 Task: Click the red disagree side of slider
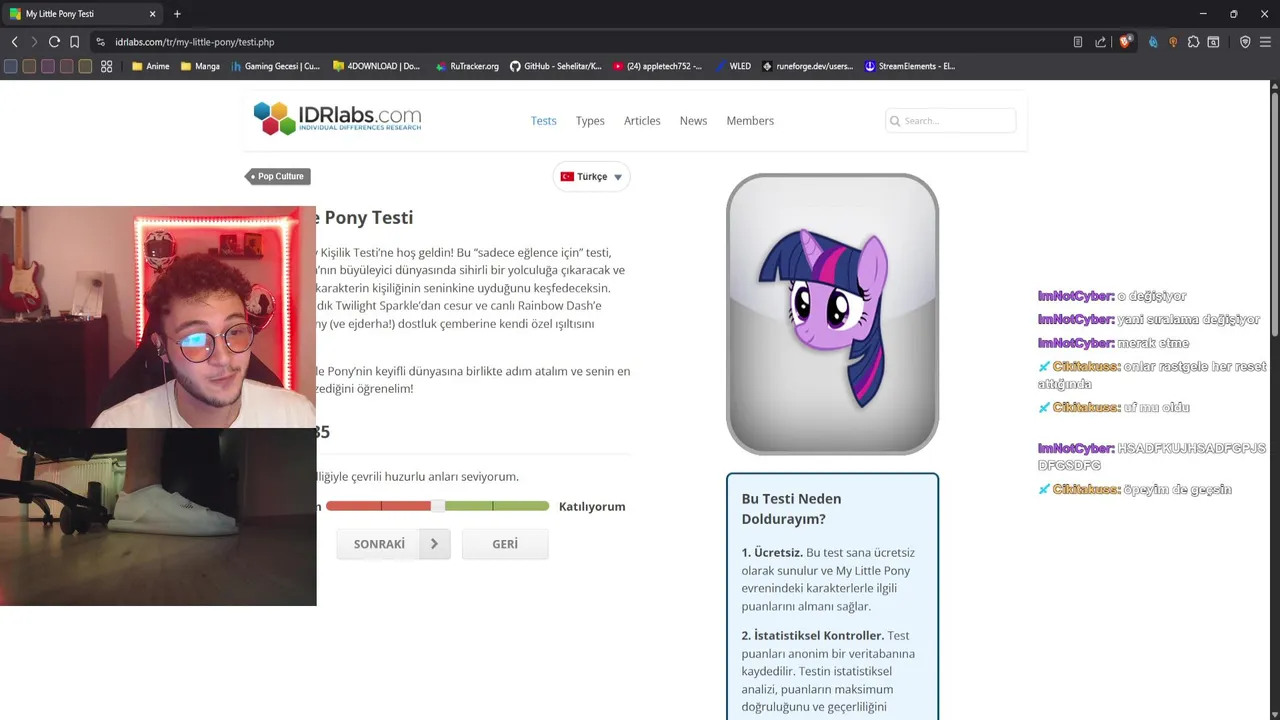coord(378,506)
